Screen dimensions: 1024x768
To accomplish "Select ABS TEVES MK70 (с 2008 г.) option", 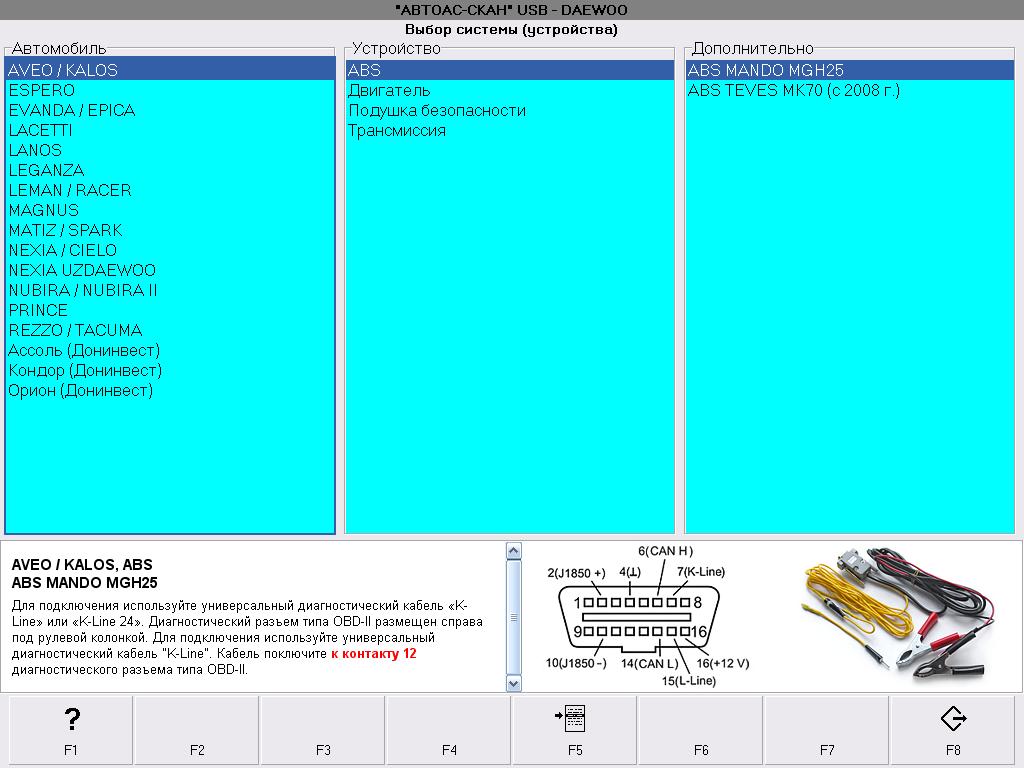I will click(850, 90).
